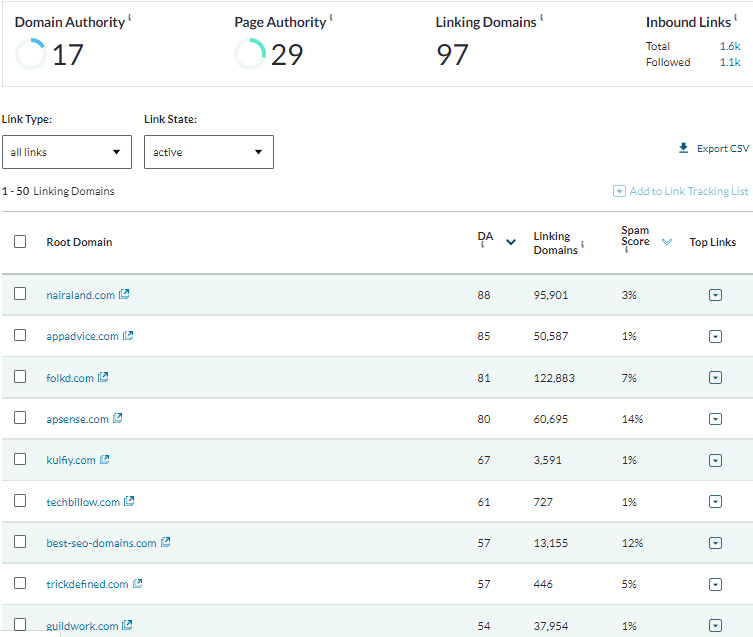Open folkd.com in new tab icon
The width and height of the screenshot is (753, 637).
click(103, 378)
